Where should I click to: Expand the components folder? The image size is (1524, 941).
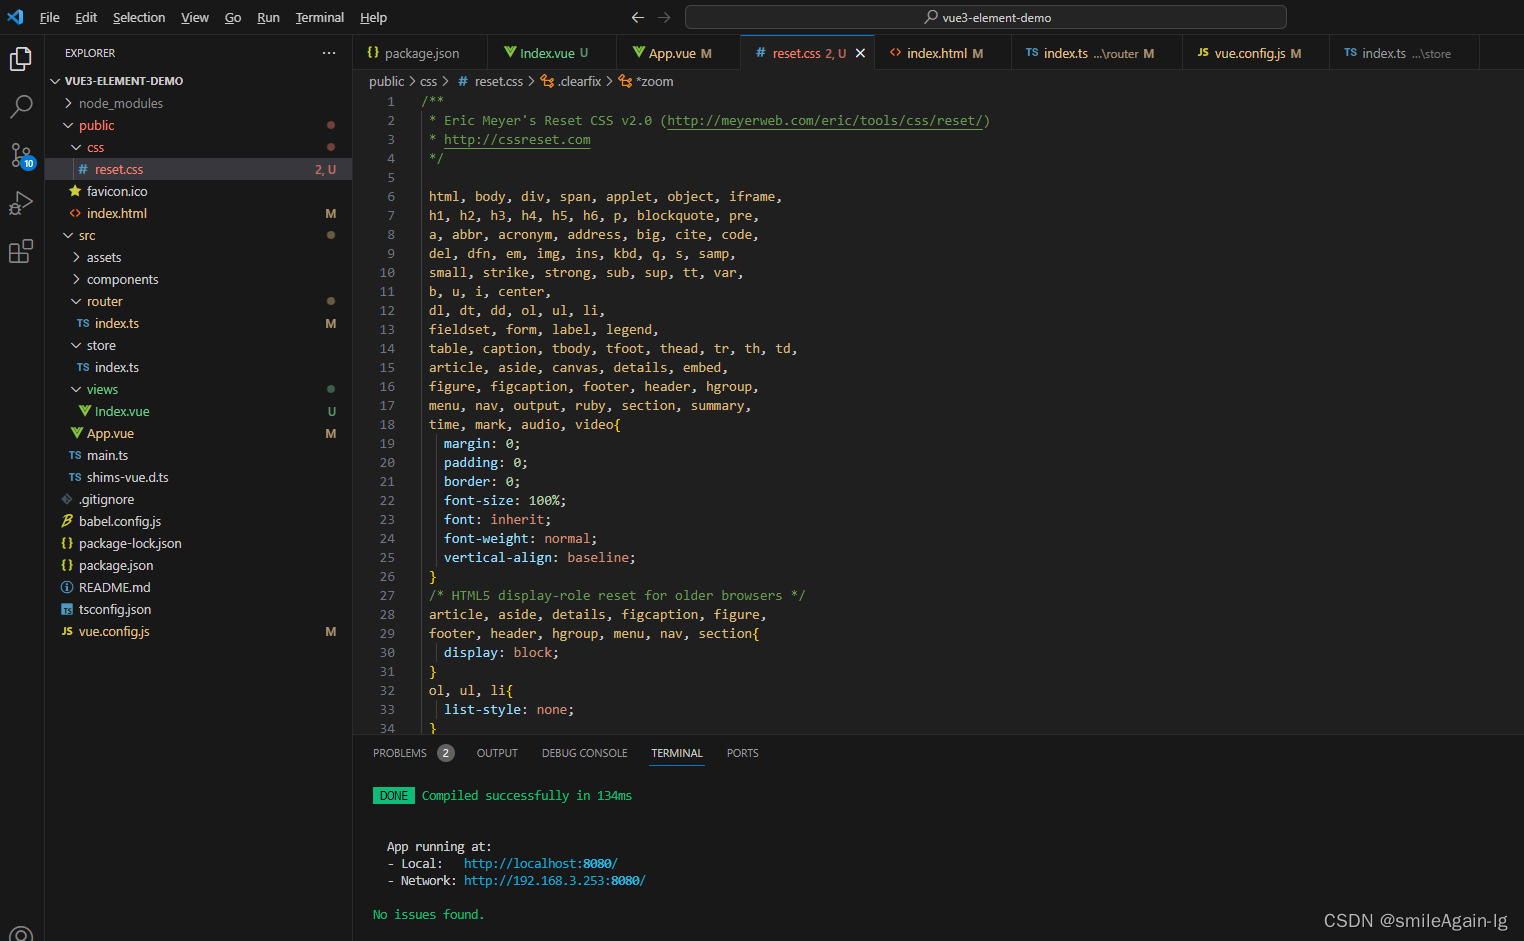click(x=122, y=279)
